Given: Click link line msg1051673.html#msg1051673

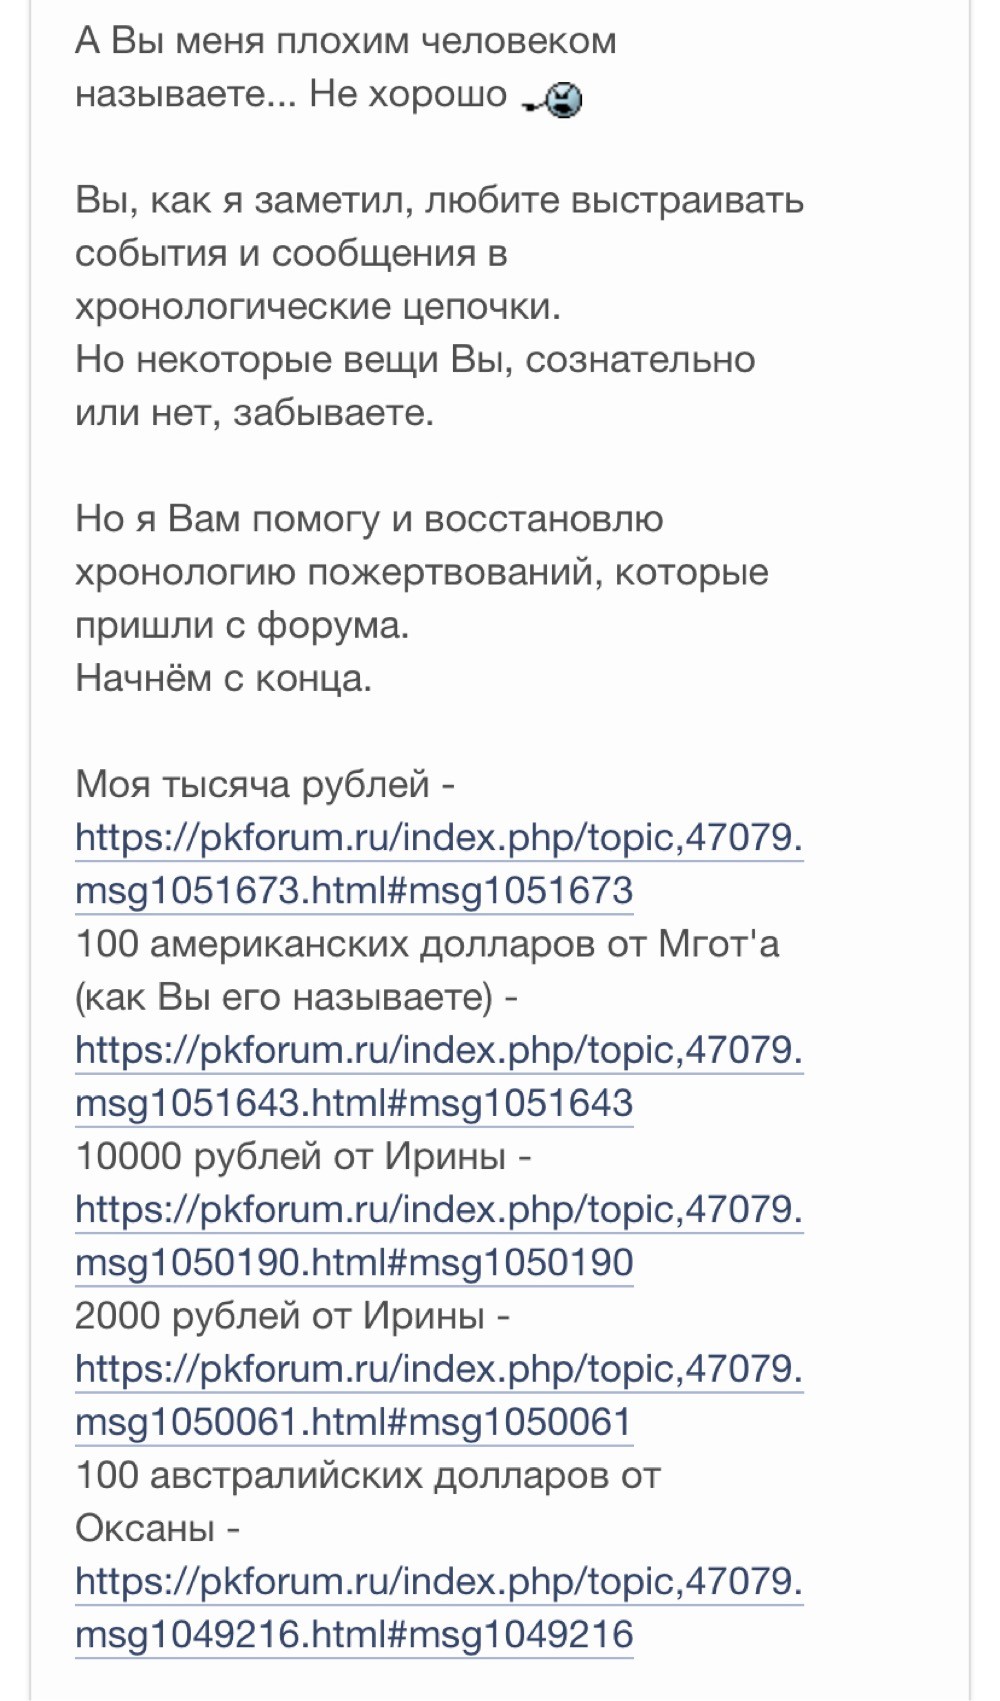Looking at the screenshot, I should pyautogui.click(x=354, y=890).
